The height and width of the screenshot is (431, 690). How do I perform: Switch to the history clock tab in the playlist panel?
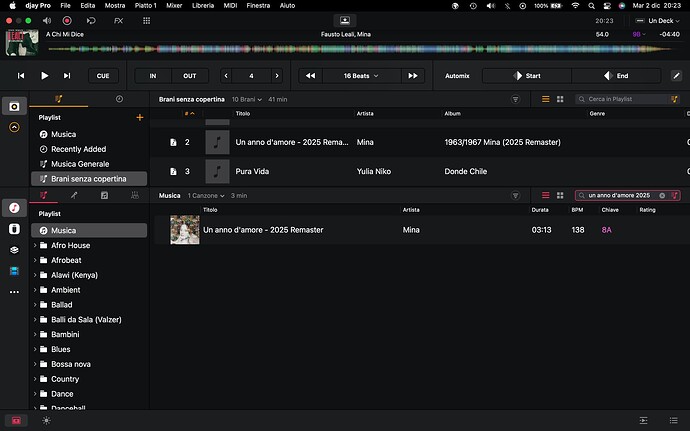pyautogui.click(x=119, y=99)
